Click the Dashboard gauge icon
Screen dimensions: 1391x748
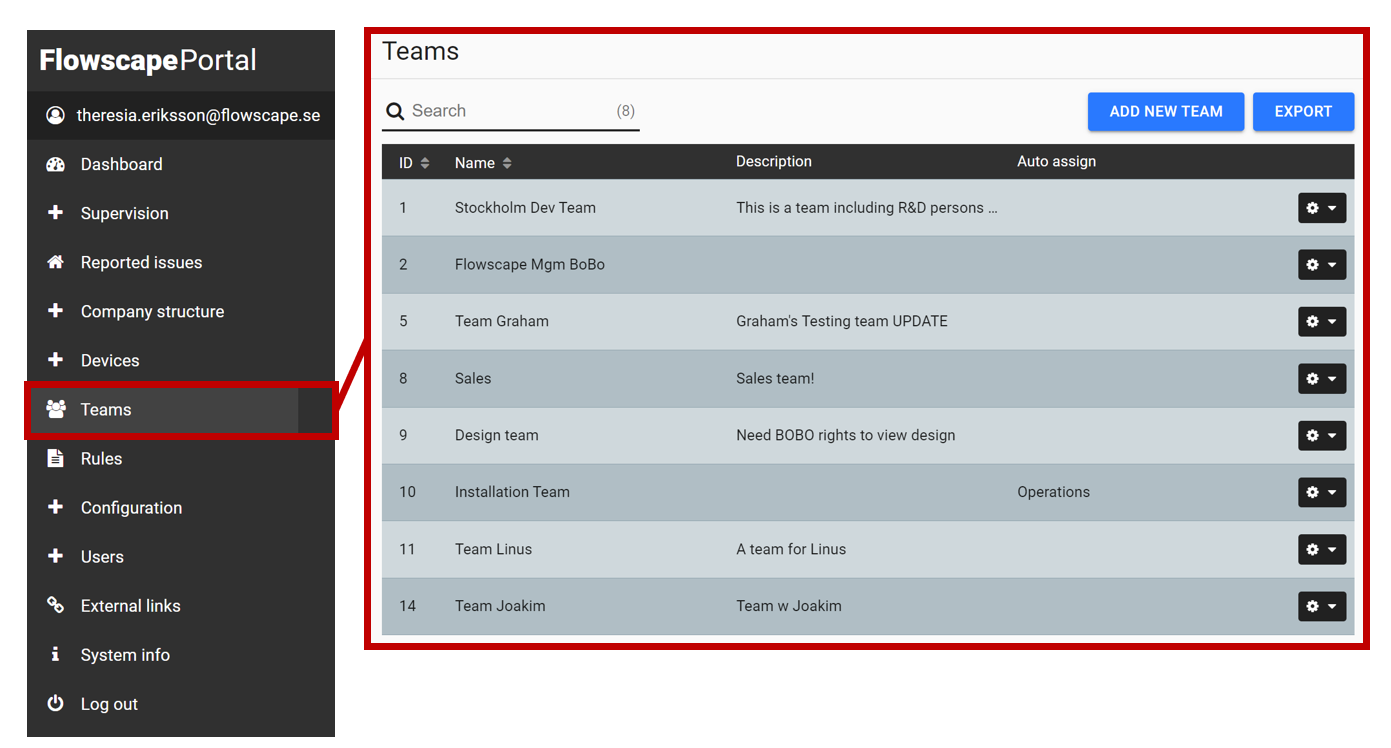pos(55,164)
